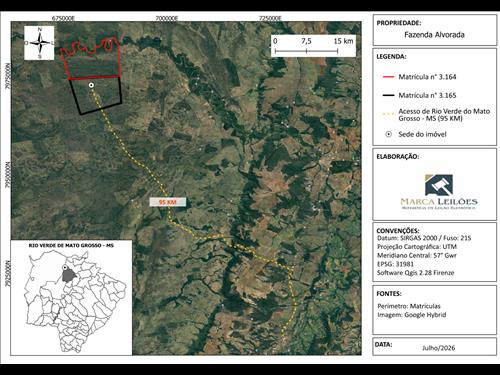The image size is (500, 375).
Task: Click the Matrícula n° 3.164 label
Action: [427, 77]
